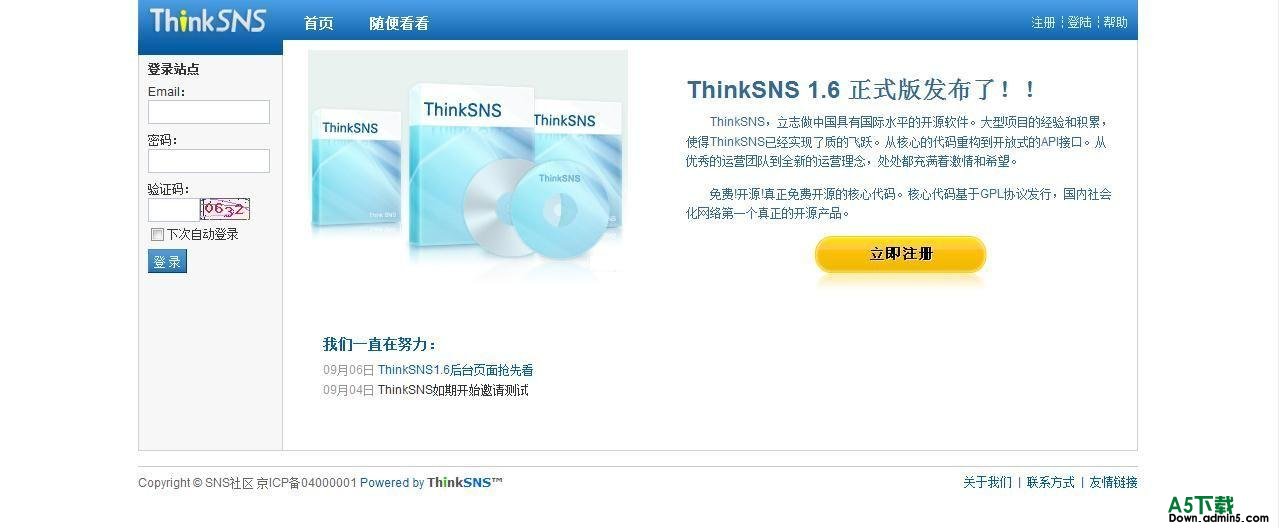Toggle the 下次自动登录 checkbox
Viewport: 1280px width, 528px height.
(157, 234)
